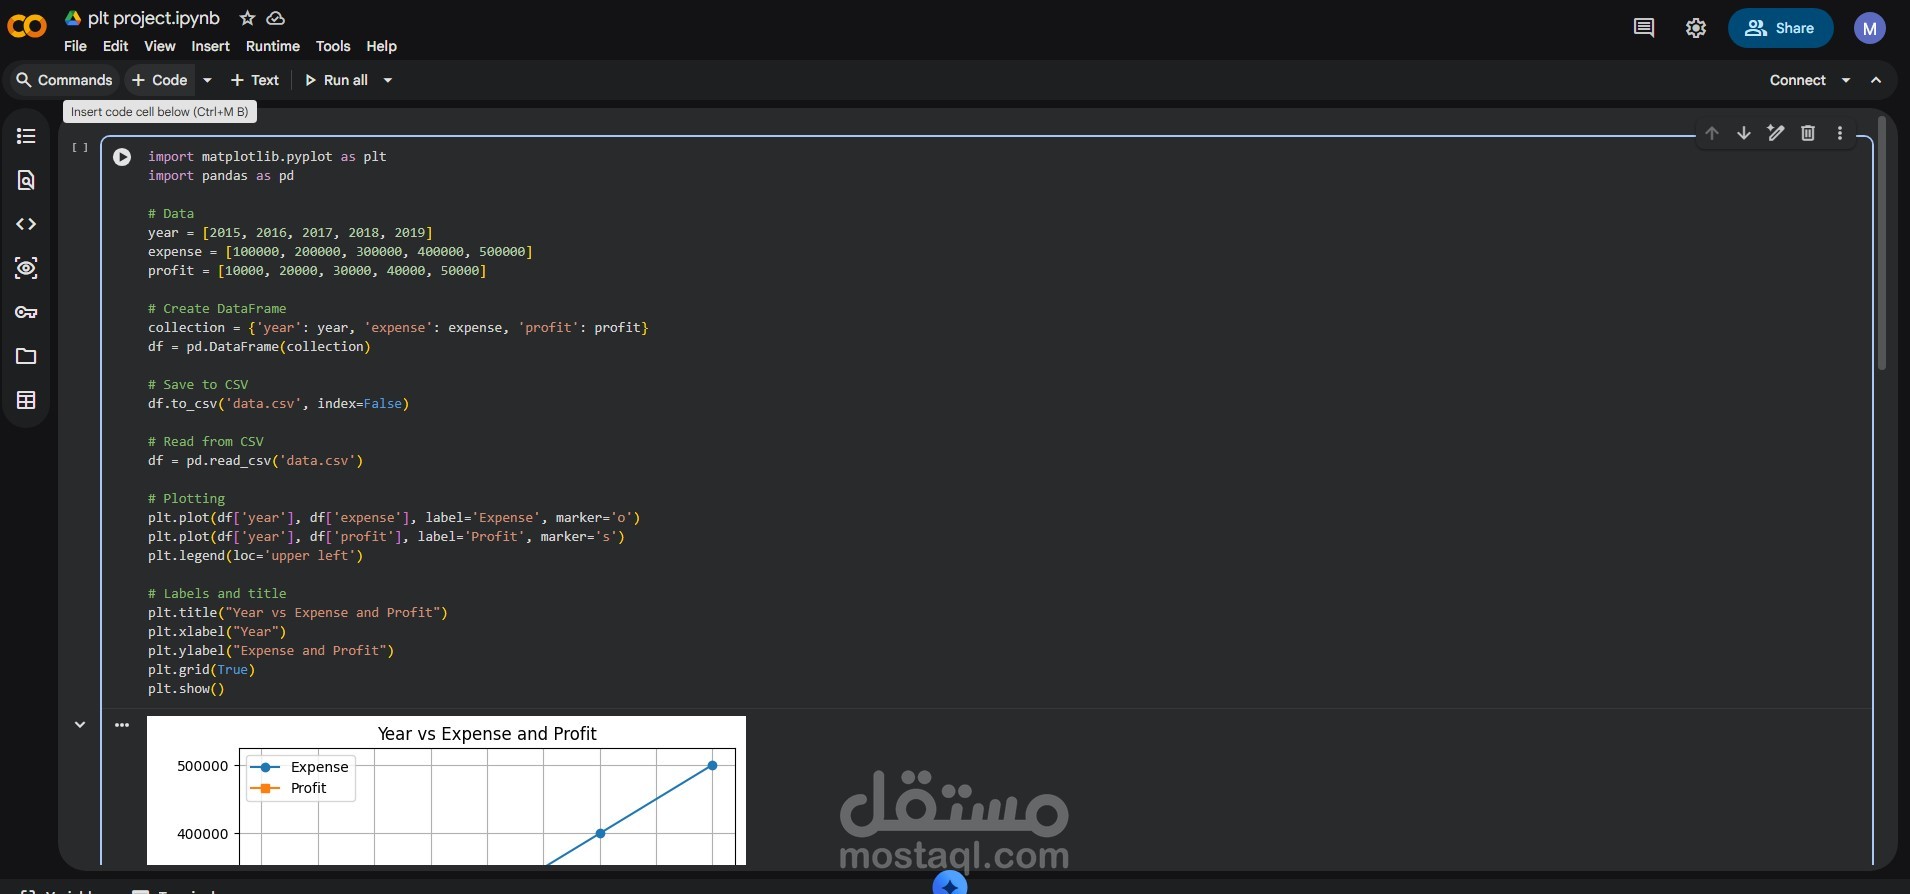
Task: Expand the Run all options dropdown
Action: (388, 80)
